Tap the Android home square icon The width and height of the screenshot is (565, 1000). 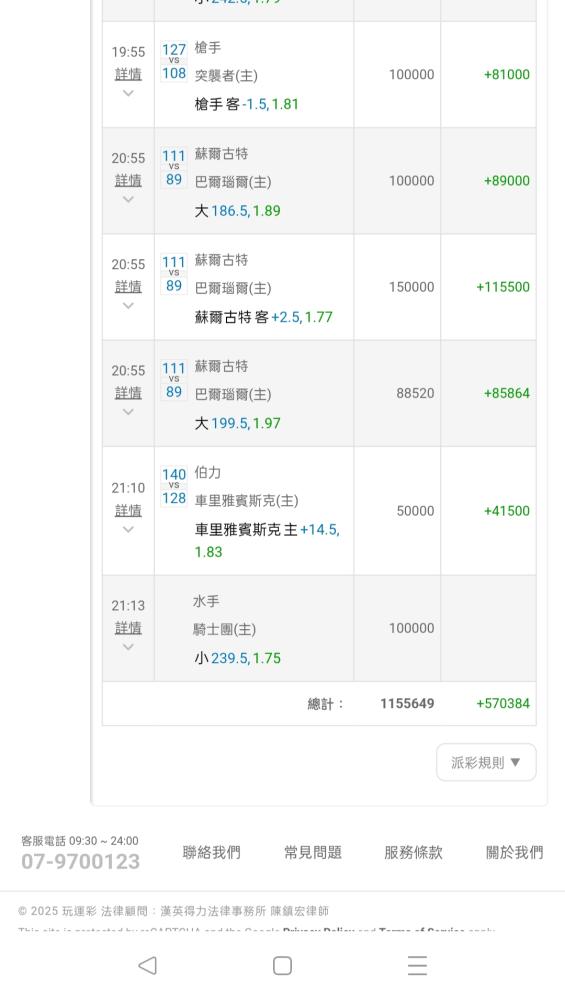282,966
